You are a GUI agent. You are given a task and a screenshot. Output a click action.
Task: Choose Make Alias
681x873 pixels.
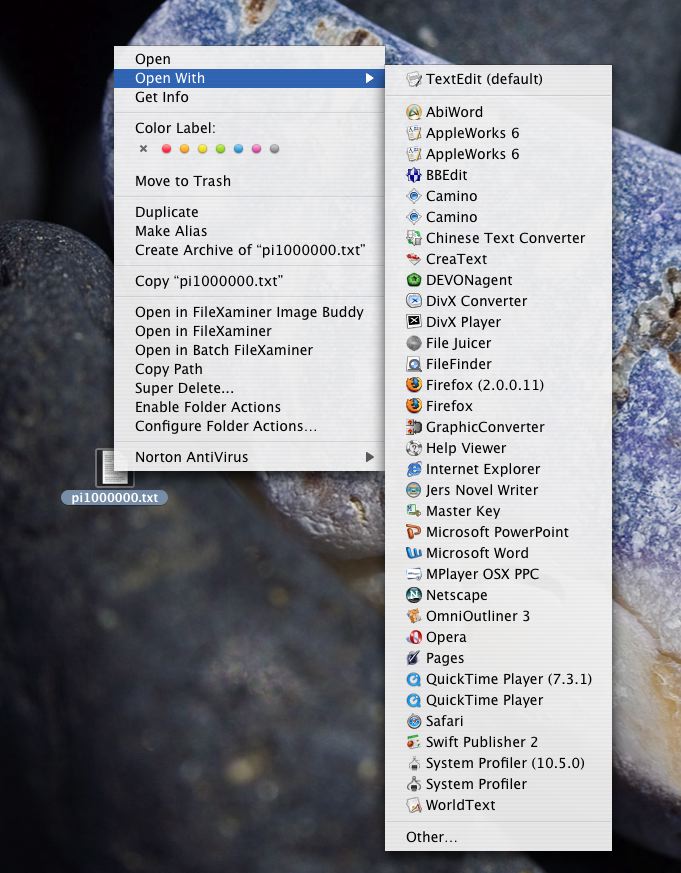coord(249,231)
